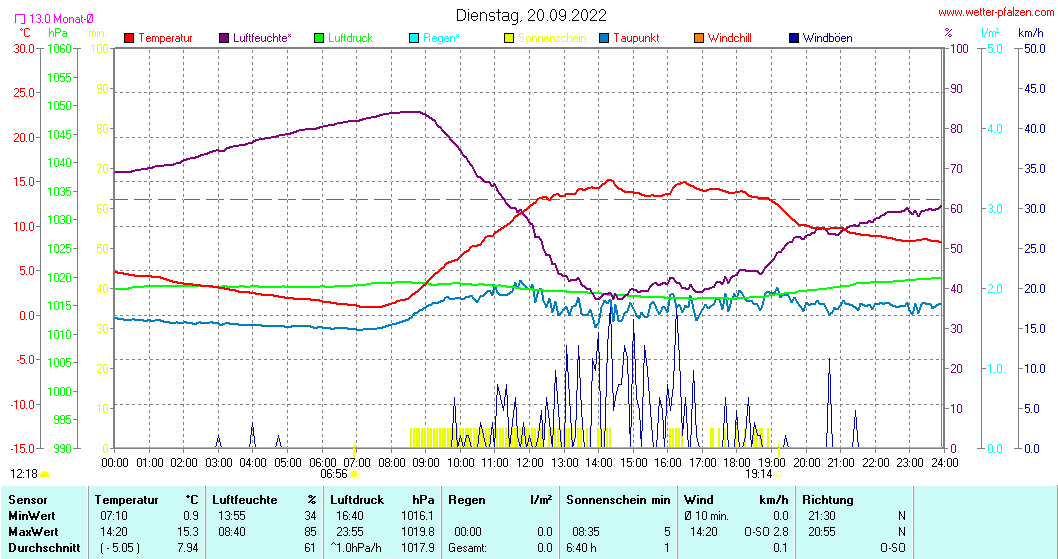Click the MinWert row label
Viewport: 1058px width, 559px height.
click(31, 516)
